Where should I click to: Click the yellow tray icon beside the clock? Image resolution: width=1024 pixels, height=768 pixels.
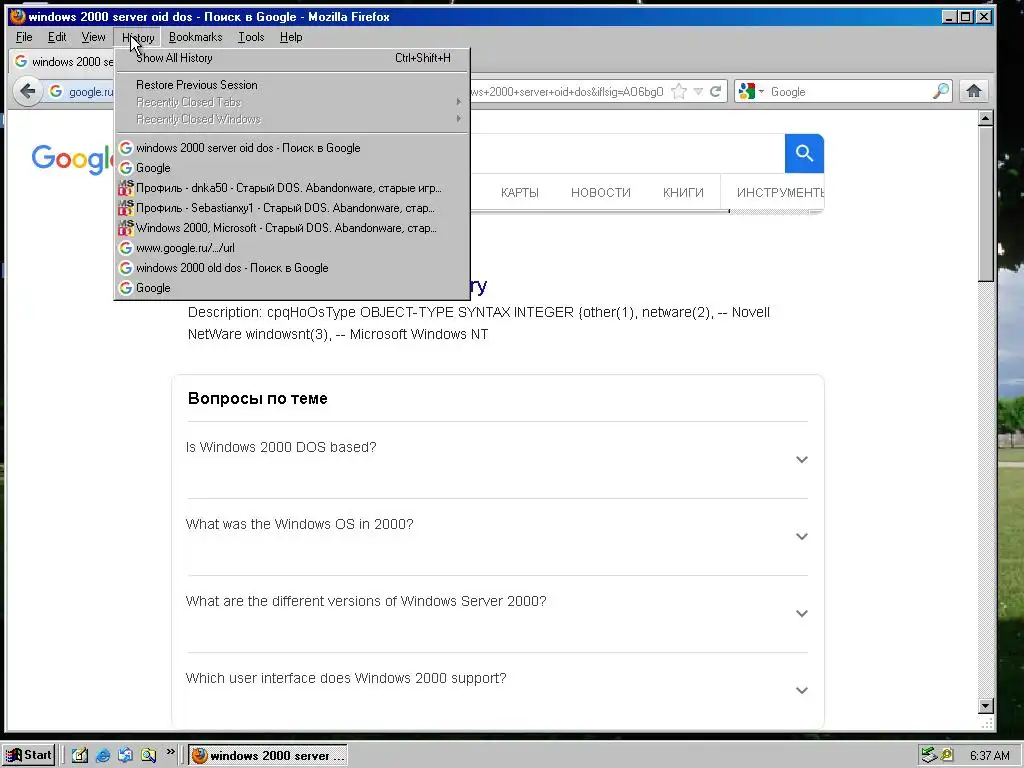point(947,756)
